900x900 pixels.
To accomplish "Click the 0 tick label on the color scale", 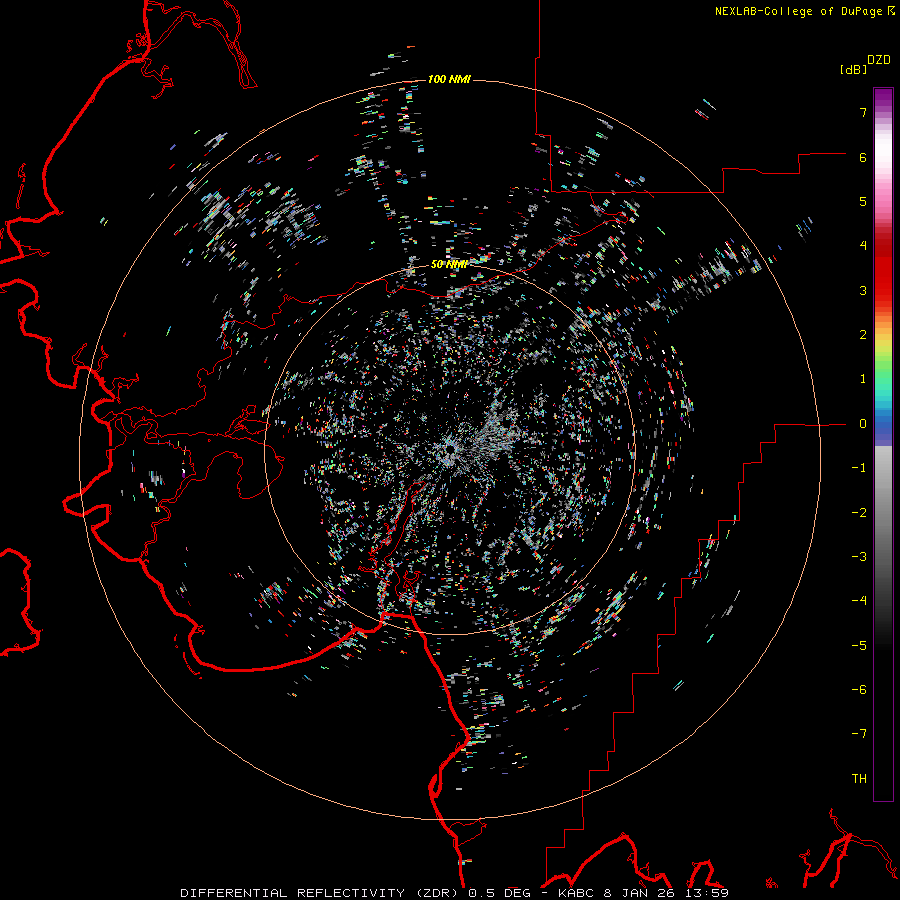I will tap(862, 424).
